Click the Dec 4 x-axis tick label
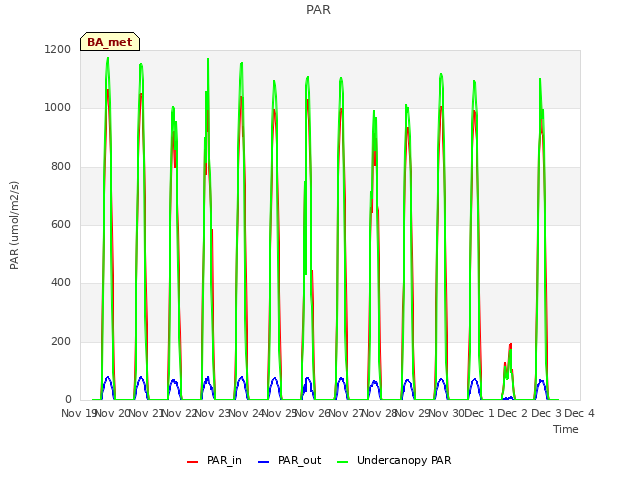Image resolution: width=640 pixels, height=480 pixels. [x=579, y=413]
